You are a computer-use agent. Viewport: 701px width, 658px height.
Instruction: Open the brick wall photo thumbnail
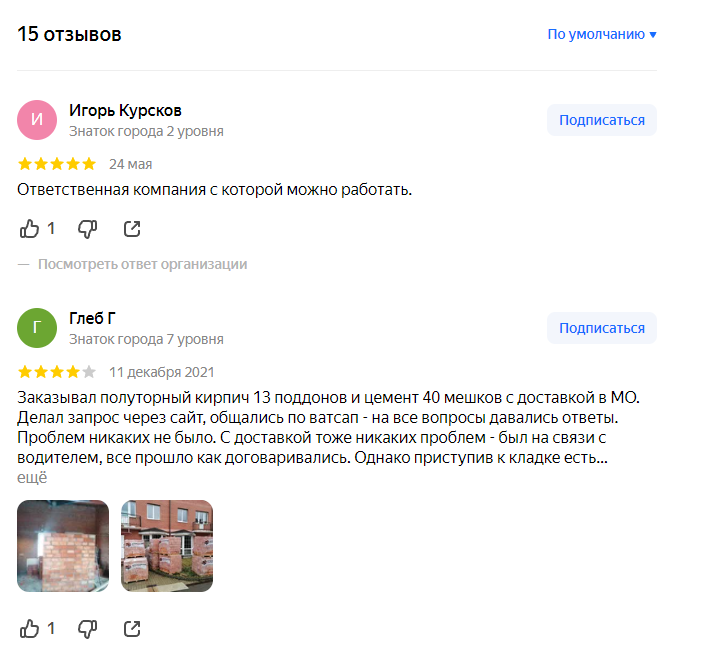click(63, 546)
